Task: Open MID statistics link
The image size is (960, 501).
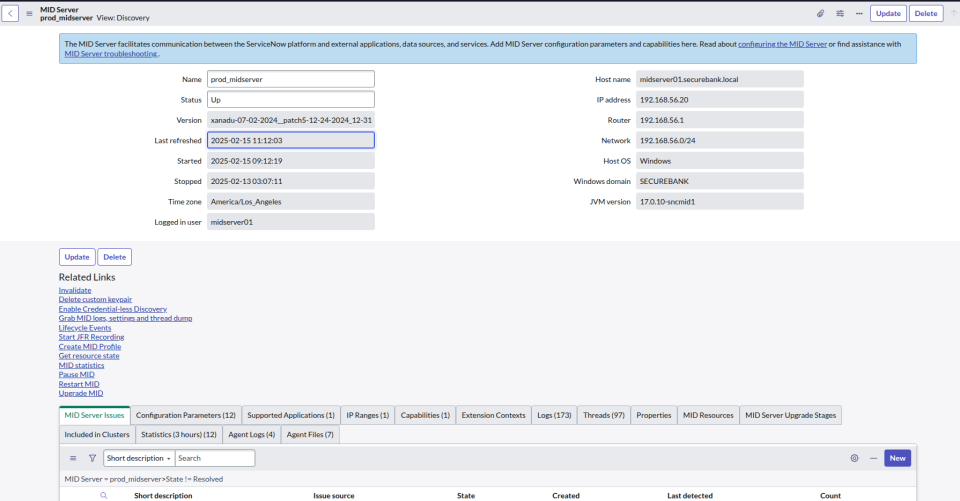Action: tap(81, 365)
